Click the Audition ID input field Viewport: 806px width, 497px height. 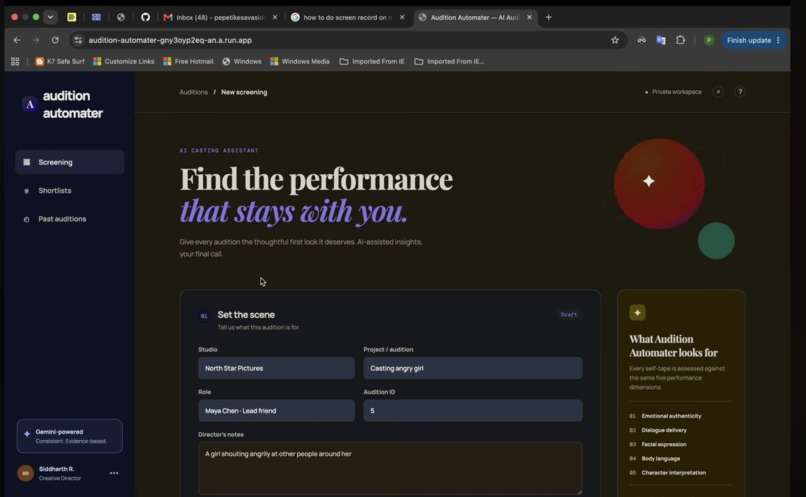tap(473, 411)
